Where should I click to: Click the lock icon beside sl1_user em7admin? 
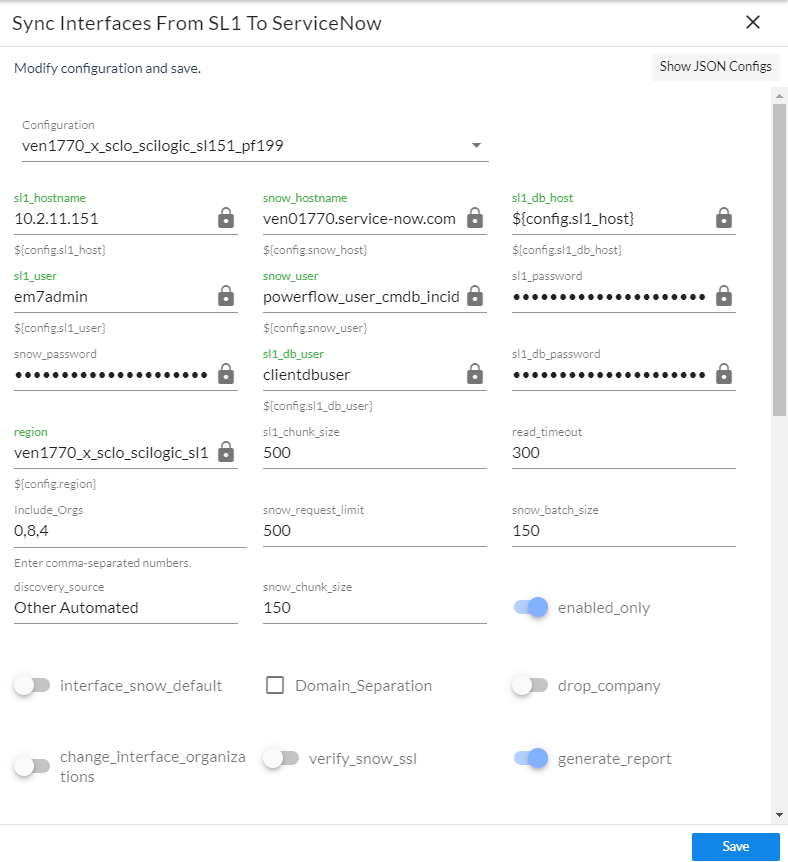point(226,296)
